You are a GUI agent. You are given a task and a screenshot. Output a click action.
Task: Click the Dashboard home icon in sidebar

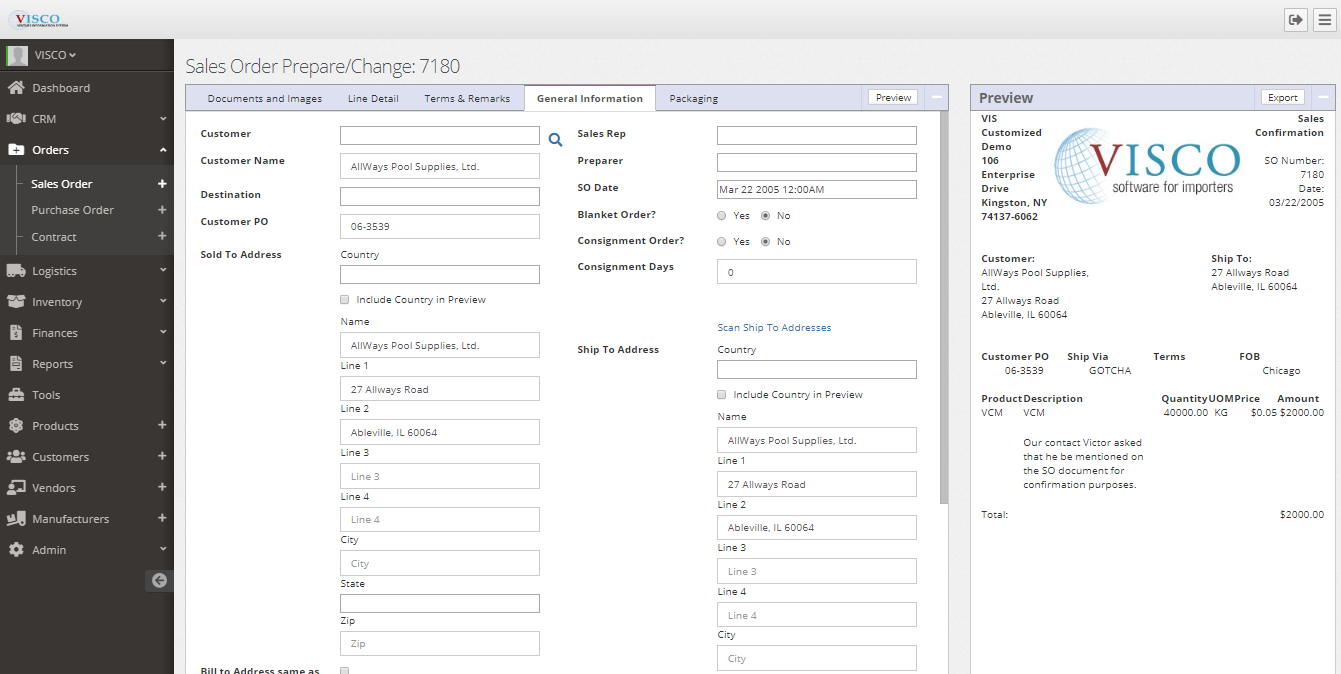click(x=16, y=88)
